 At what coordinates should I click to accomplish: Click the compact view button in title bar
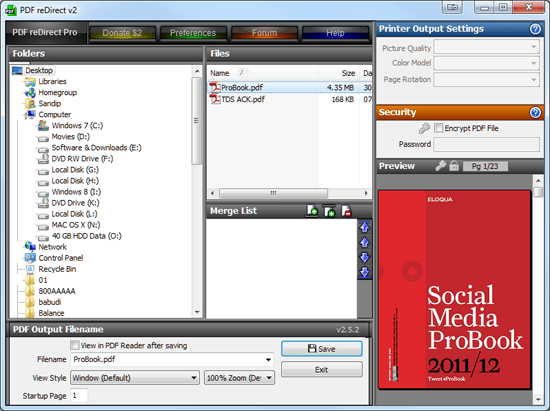[452, 7]
